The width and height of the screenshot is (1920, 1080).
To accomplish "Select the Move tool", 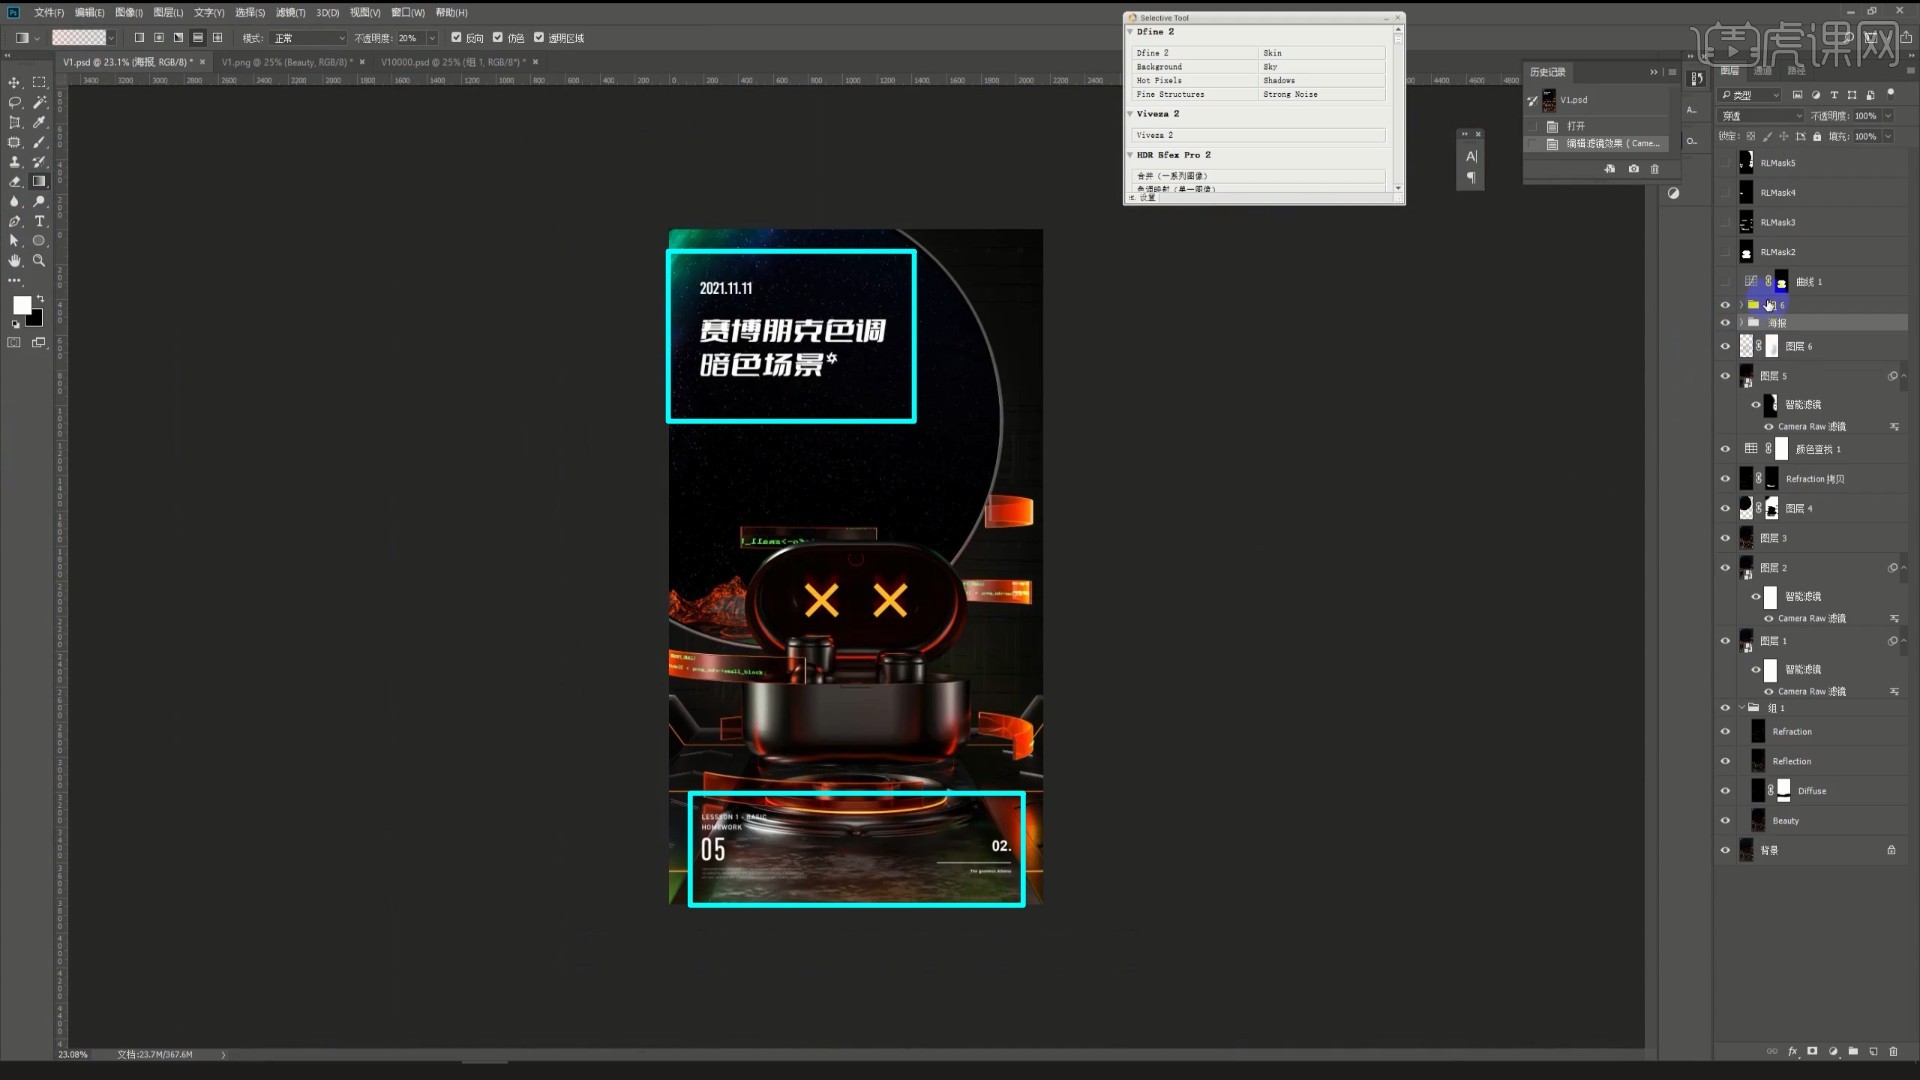I will pyautogui.click(x=14, y=82).
